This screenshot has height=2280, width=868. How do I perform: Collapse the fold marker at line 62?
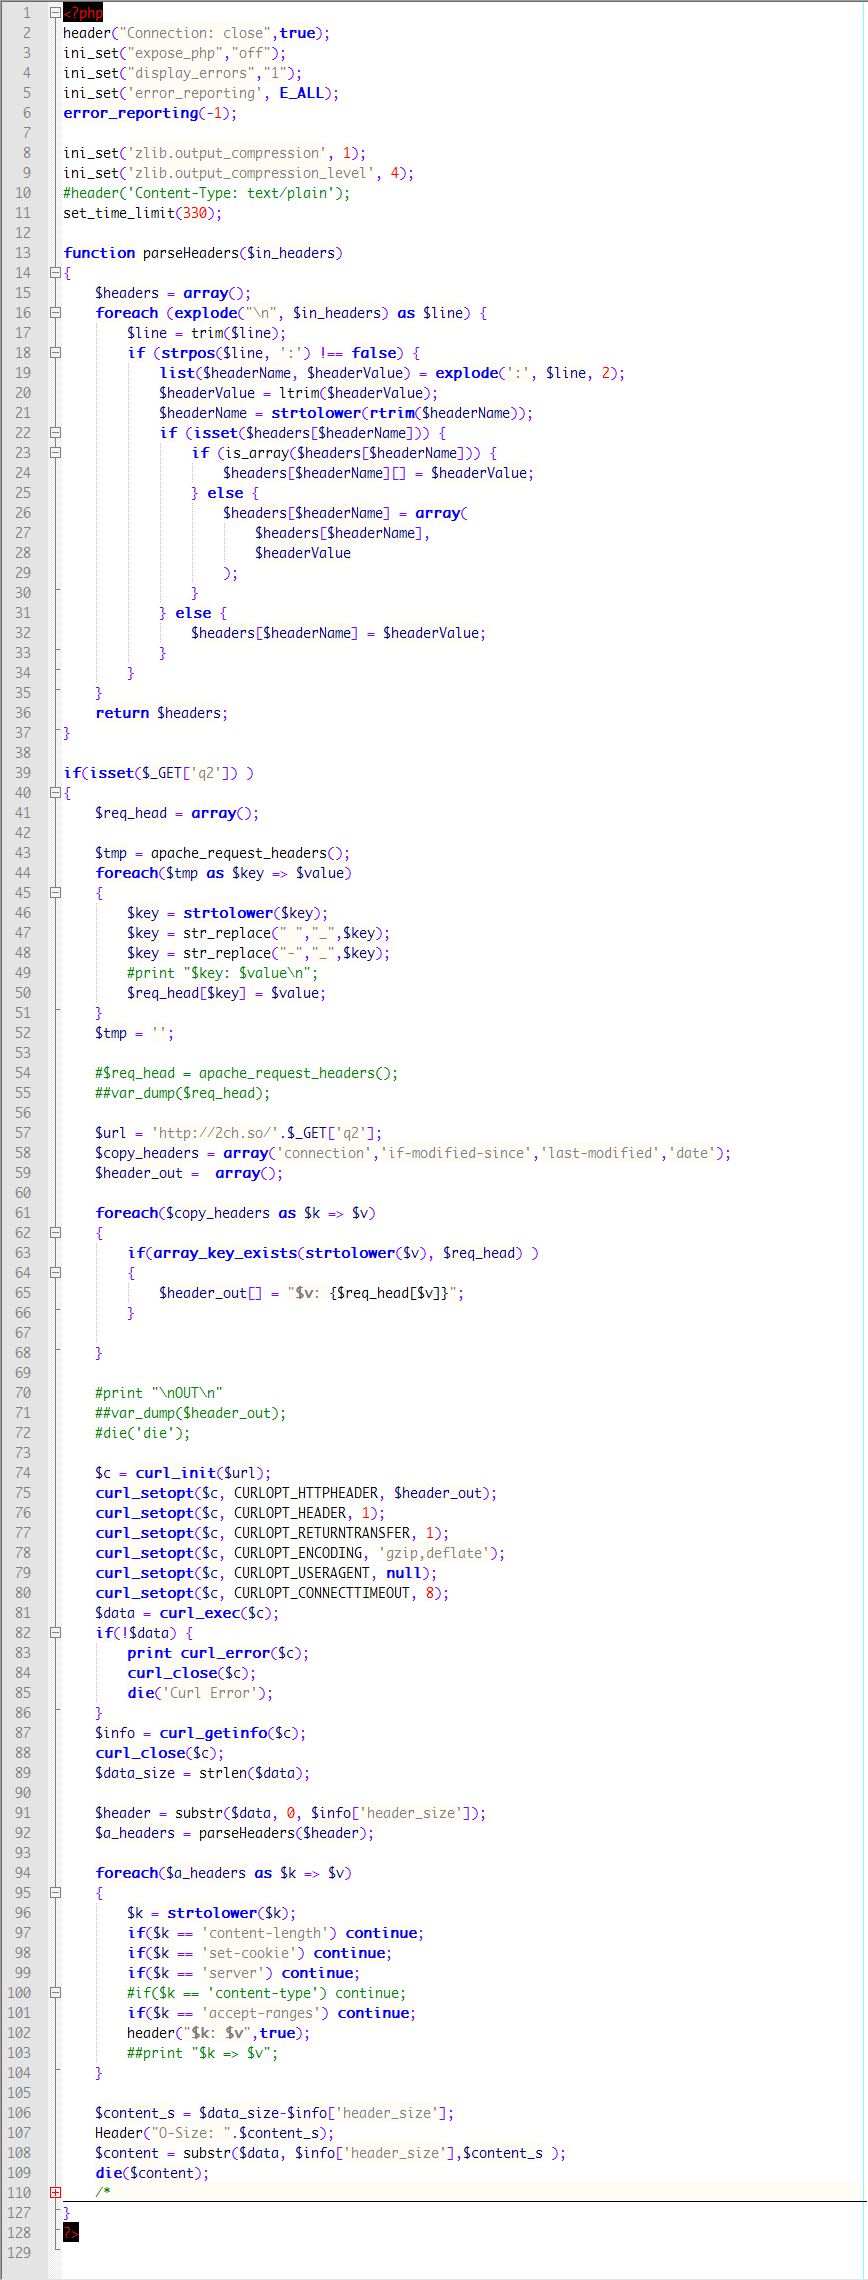(55, 1233)
